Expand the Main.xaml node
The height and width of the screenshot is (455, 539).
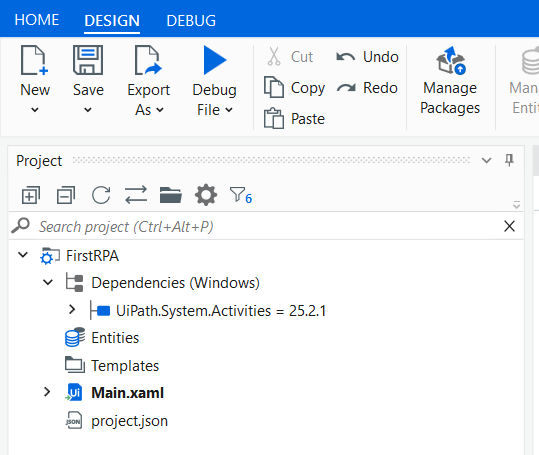coord(47,392)
